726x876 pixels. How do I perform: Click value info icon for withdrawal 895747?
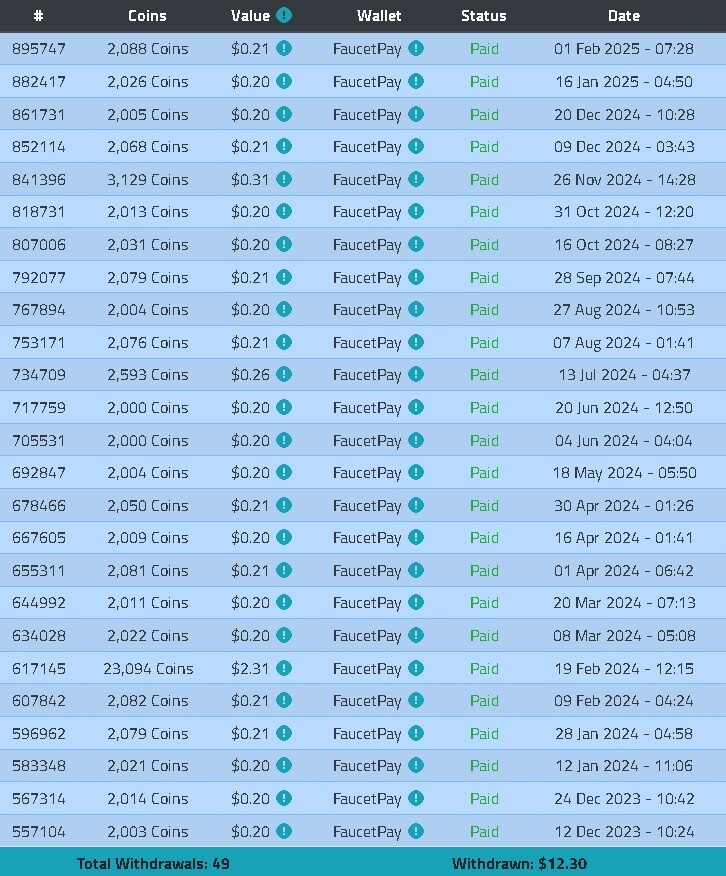coord(284,48)
